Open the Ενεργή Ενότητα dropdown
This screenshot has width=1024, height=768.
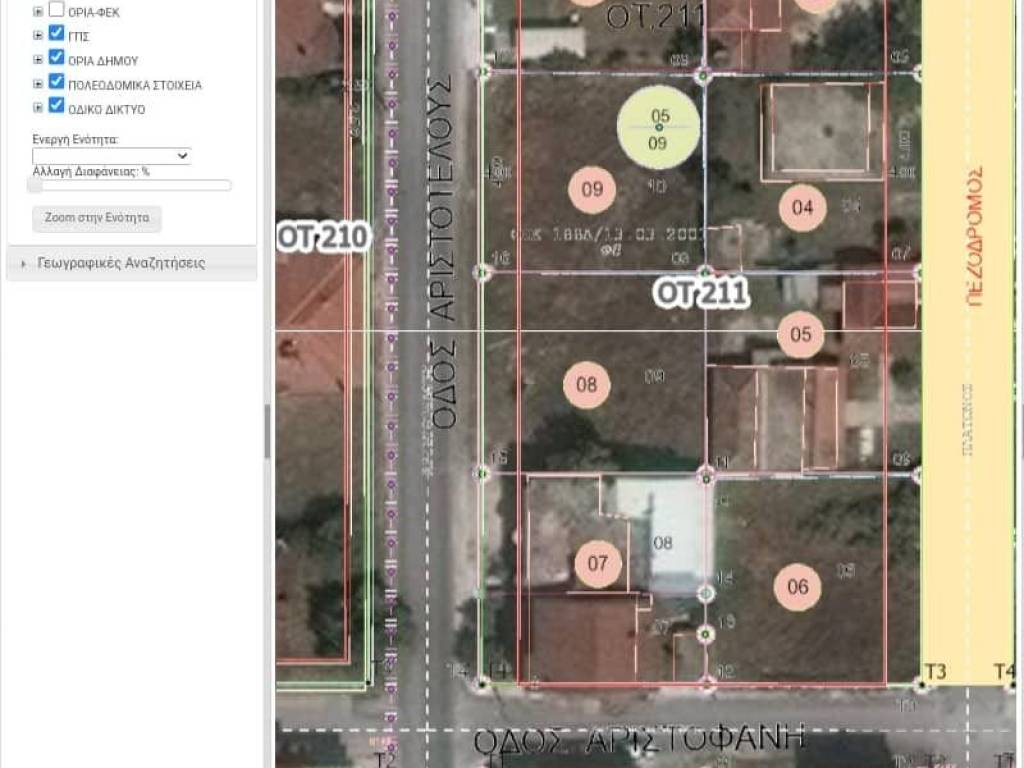pos(111,156)
